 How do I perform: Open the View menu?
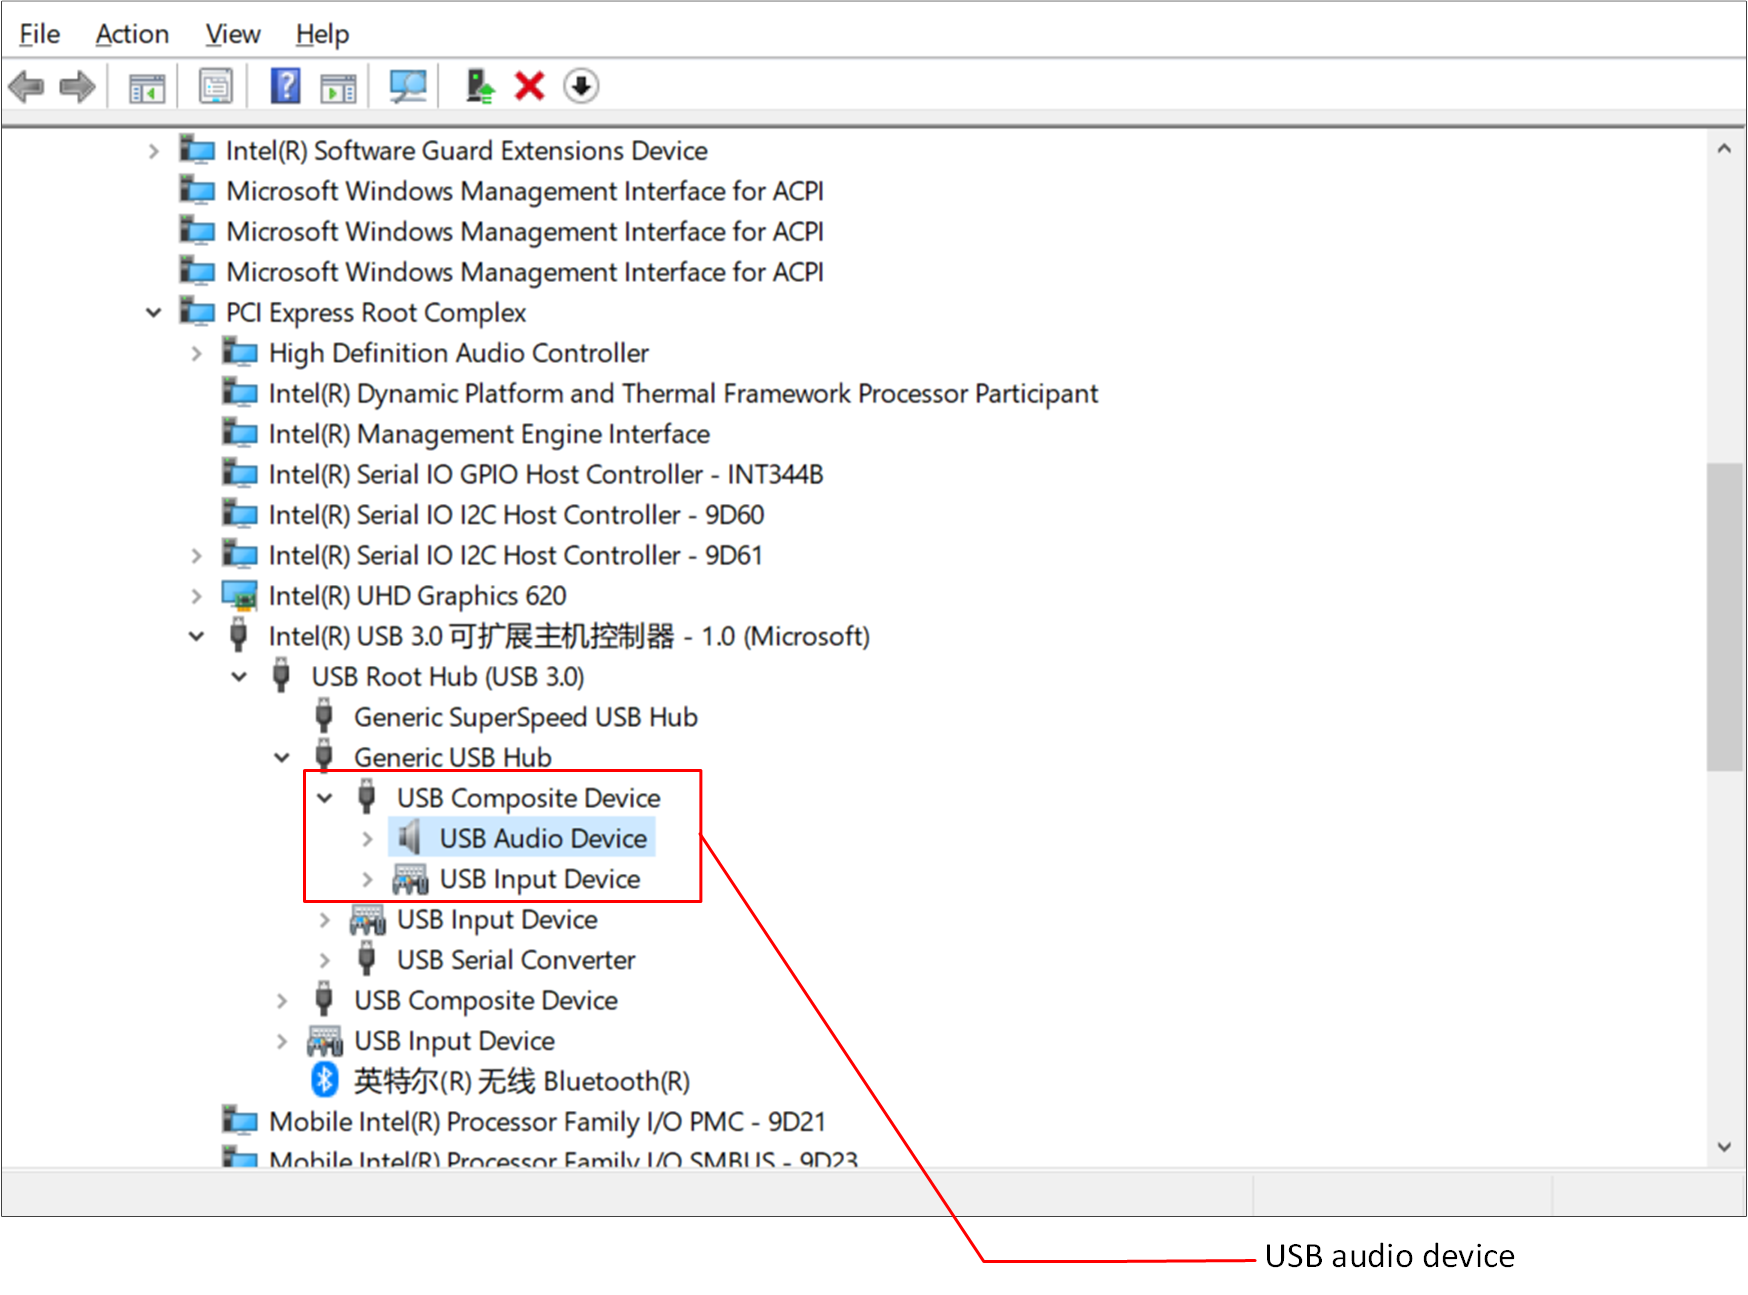(x=233, y=34)
